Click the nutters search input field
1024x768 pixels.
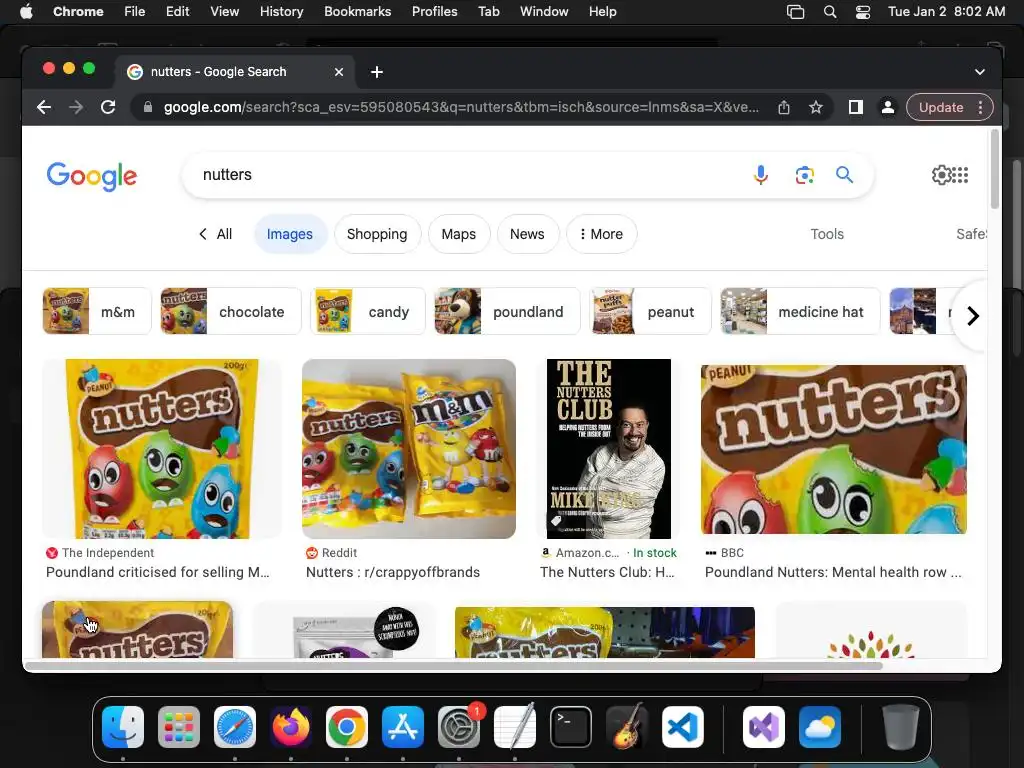click(x=470, y=175)
